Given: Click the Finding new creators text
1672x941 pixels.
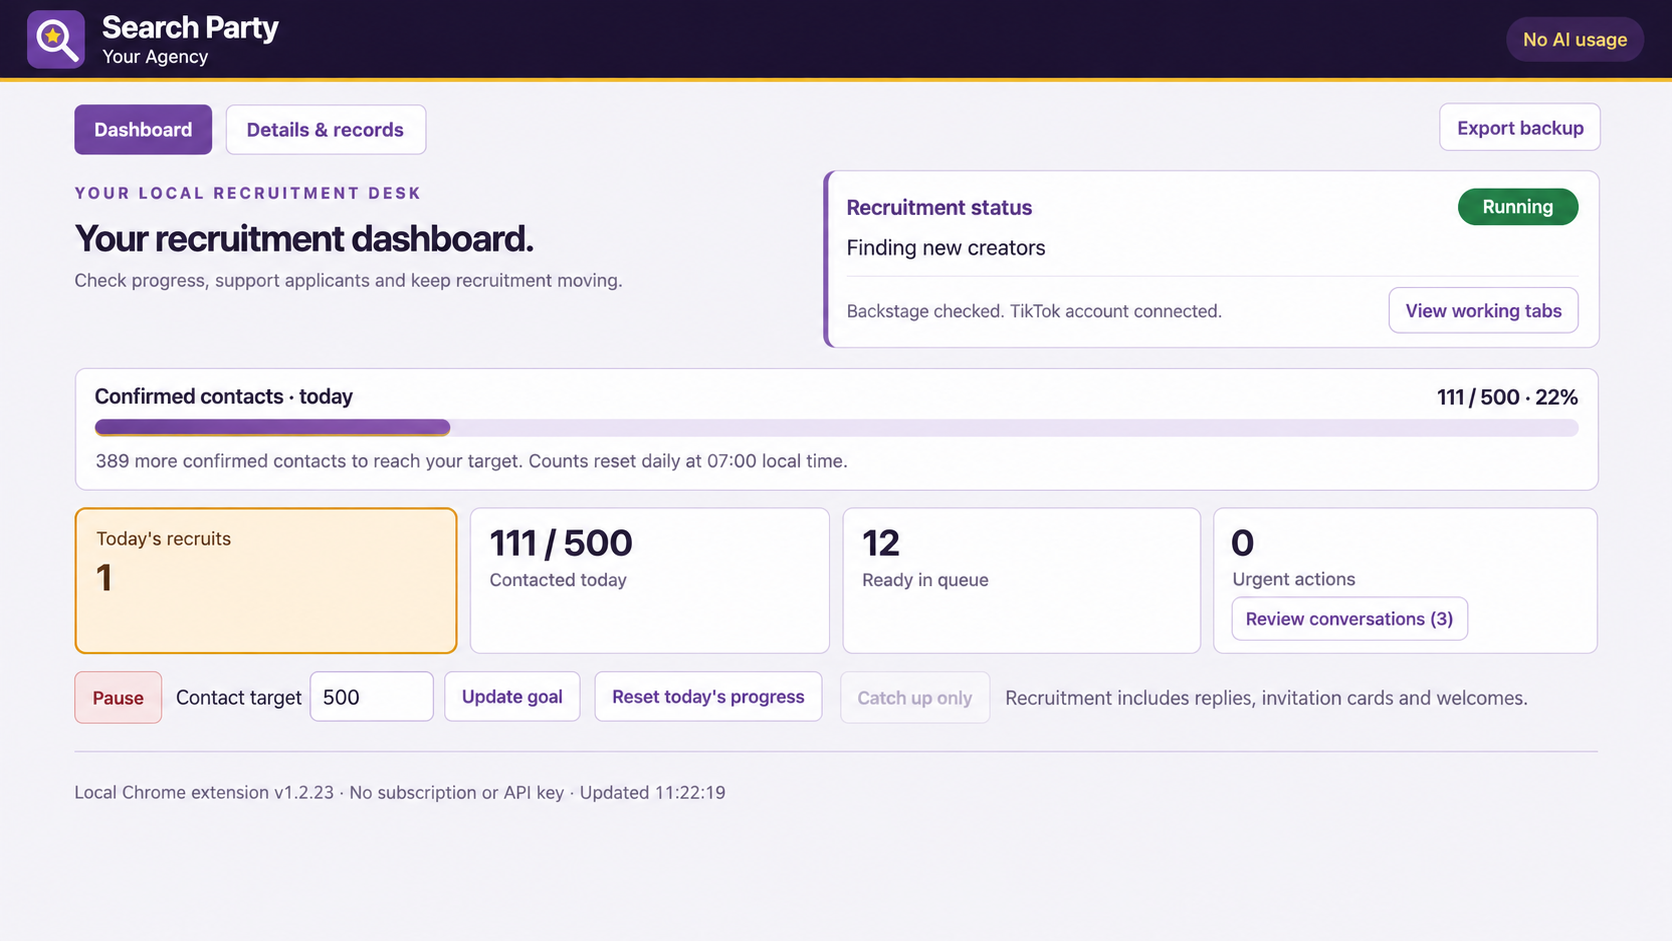Looking at the screenshot, I should (945, 247).
